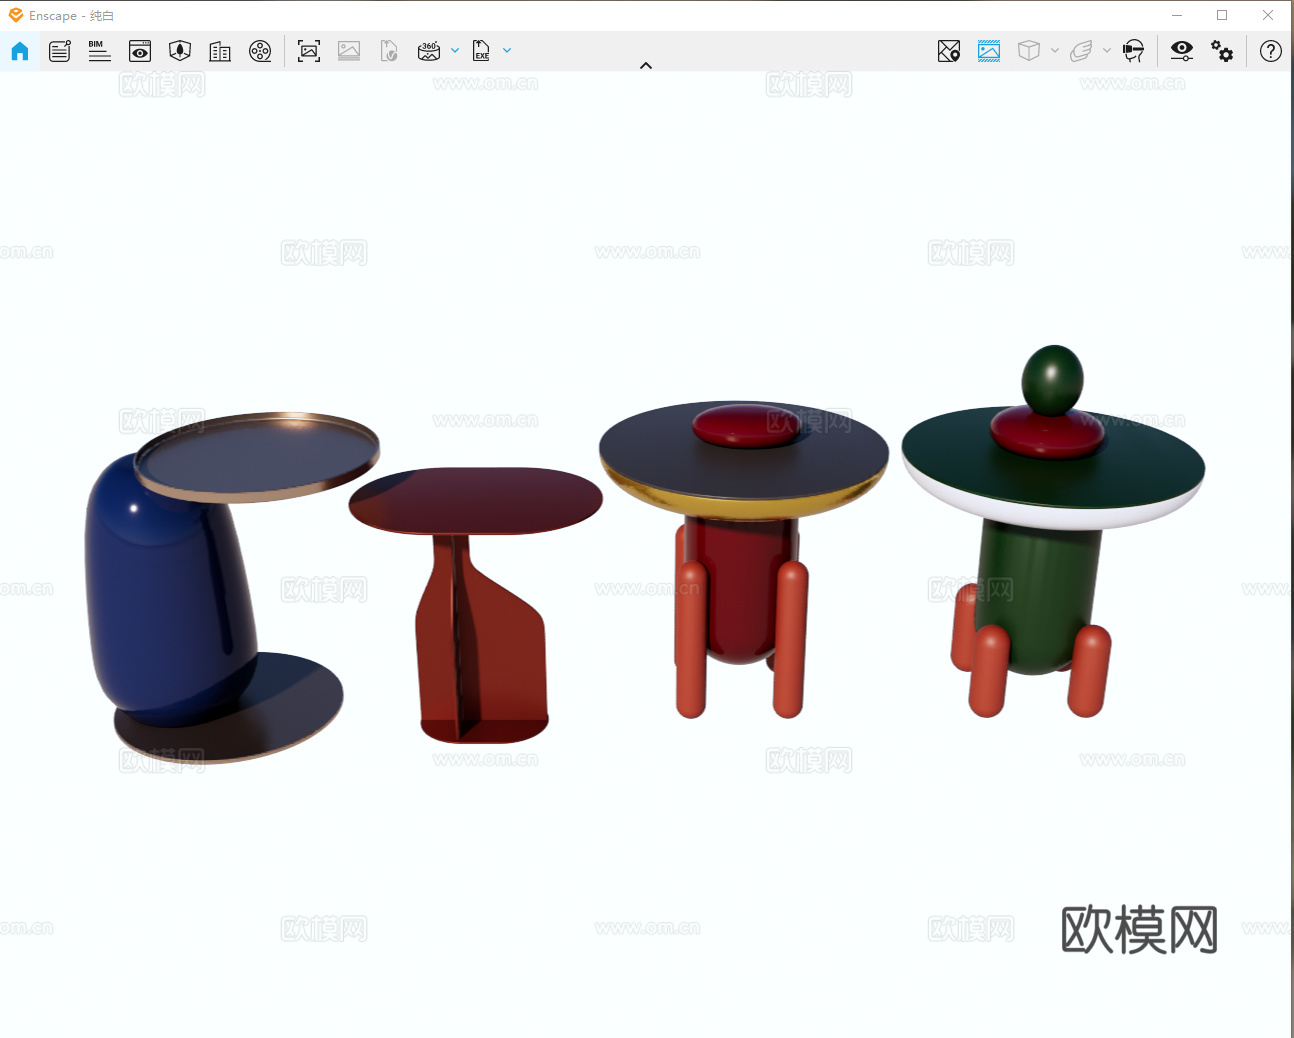This screenshot has height=1038, width=1294.
Task: Click the 360 panorama icon
Action: click(x=429, y=51)
